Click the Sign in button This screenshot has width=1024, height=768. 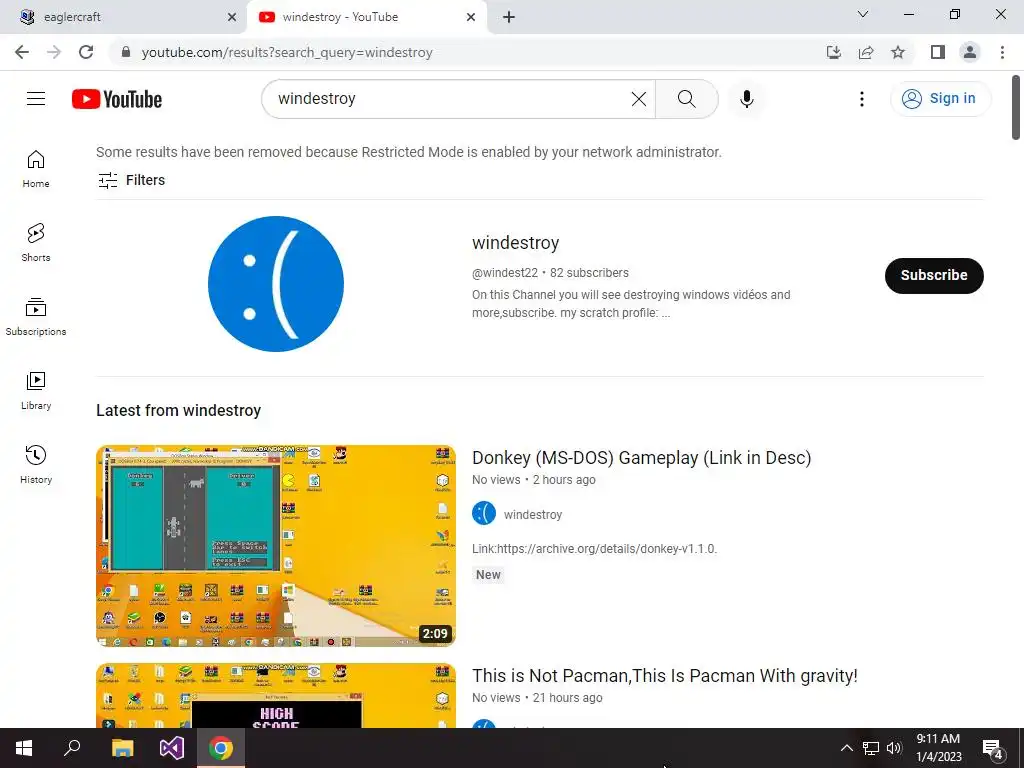pos(940,99)
